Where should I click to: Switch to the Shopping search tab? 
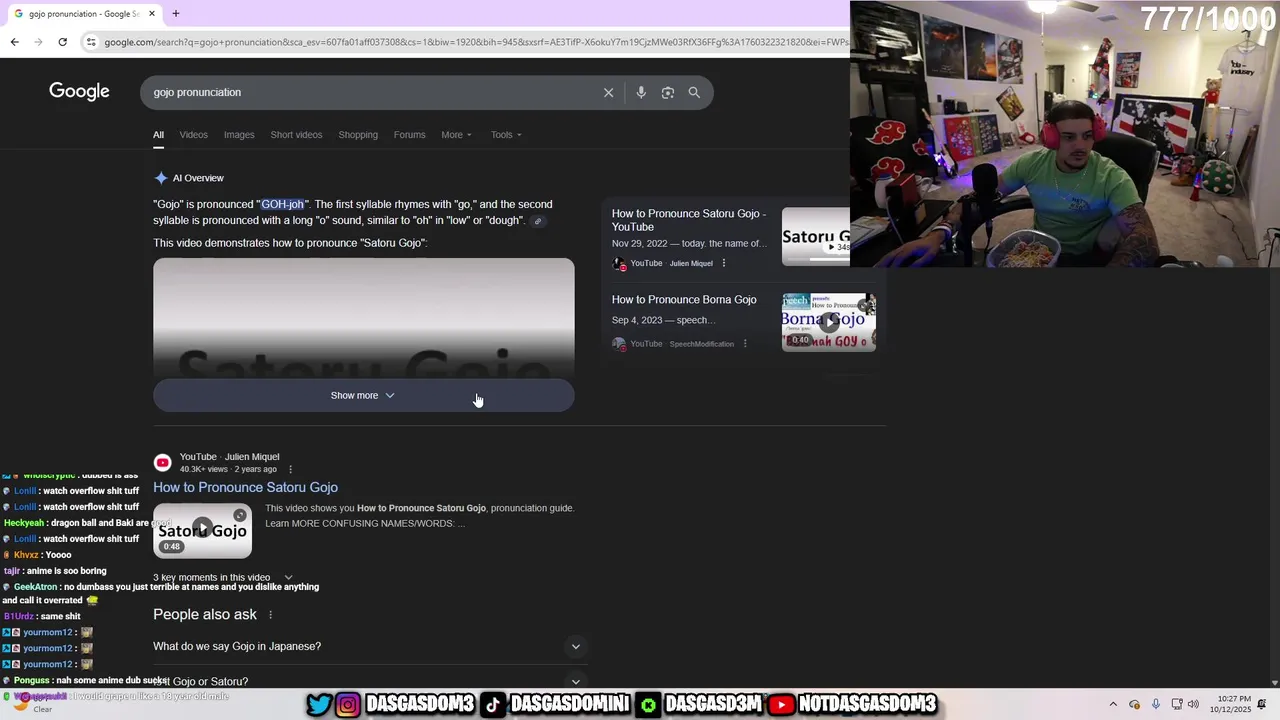(358, 135)
